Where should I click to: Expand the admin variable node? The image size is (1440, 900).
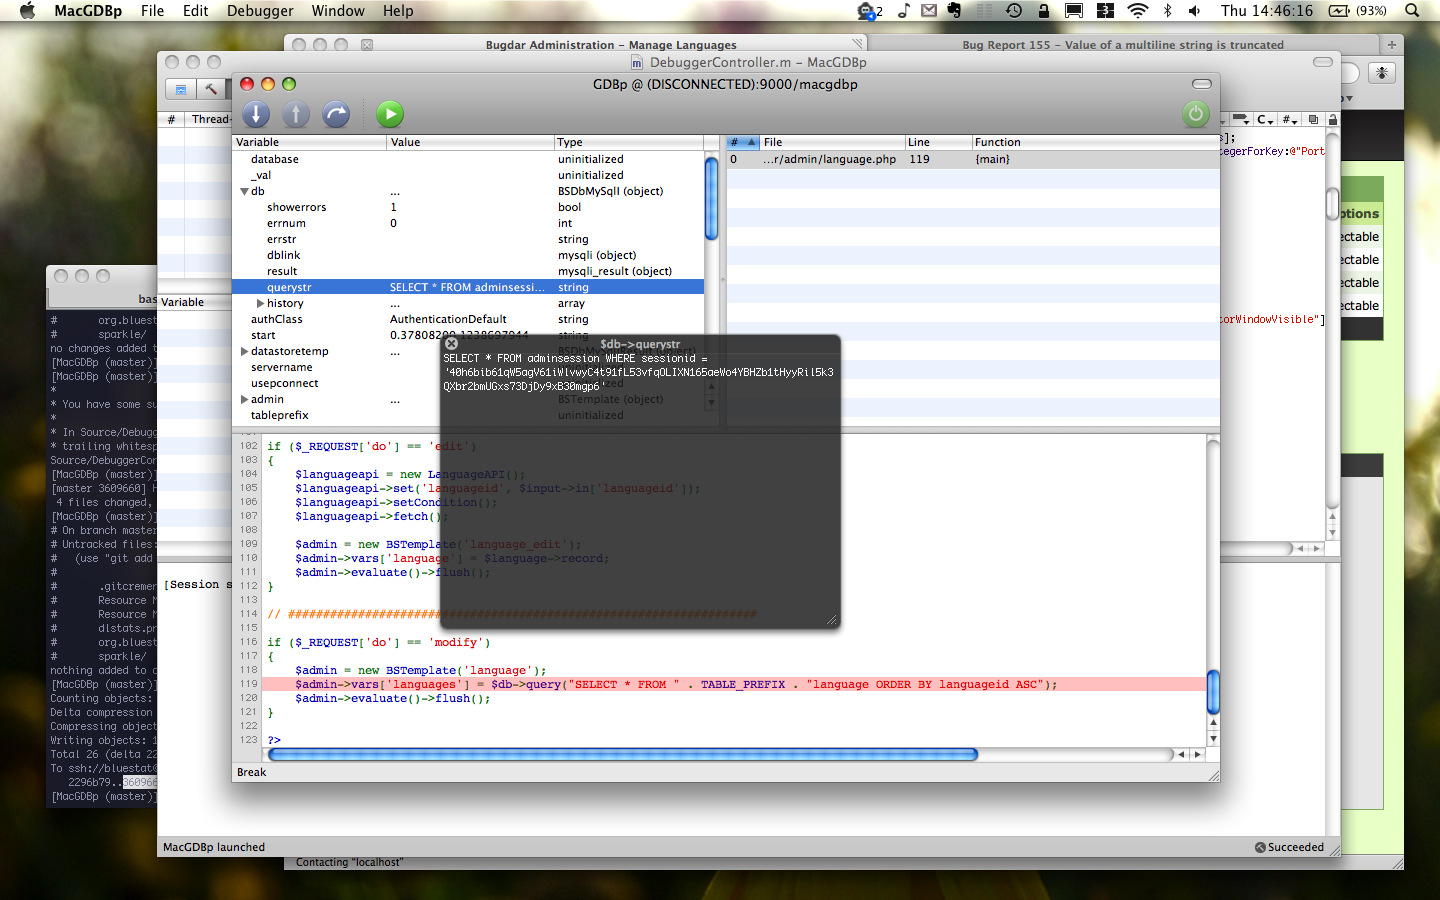[x=244, y=399]
